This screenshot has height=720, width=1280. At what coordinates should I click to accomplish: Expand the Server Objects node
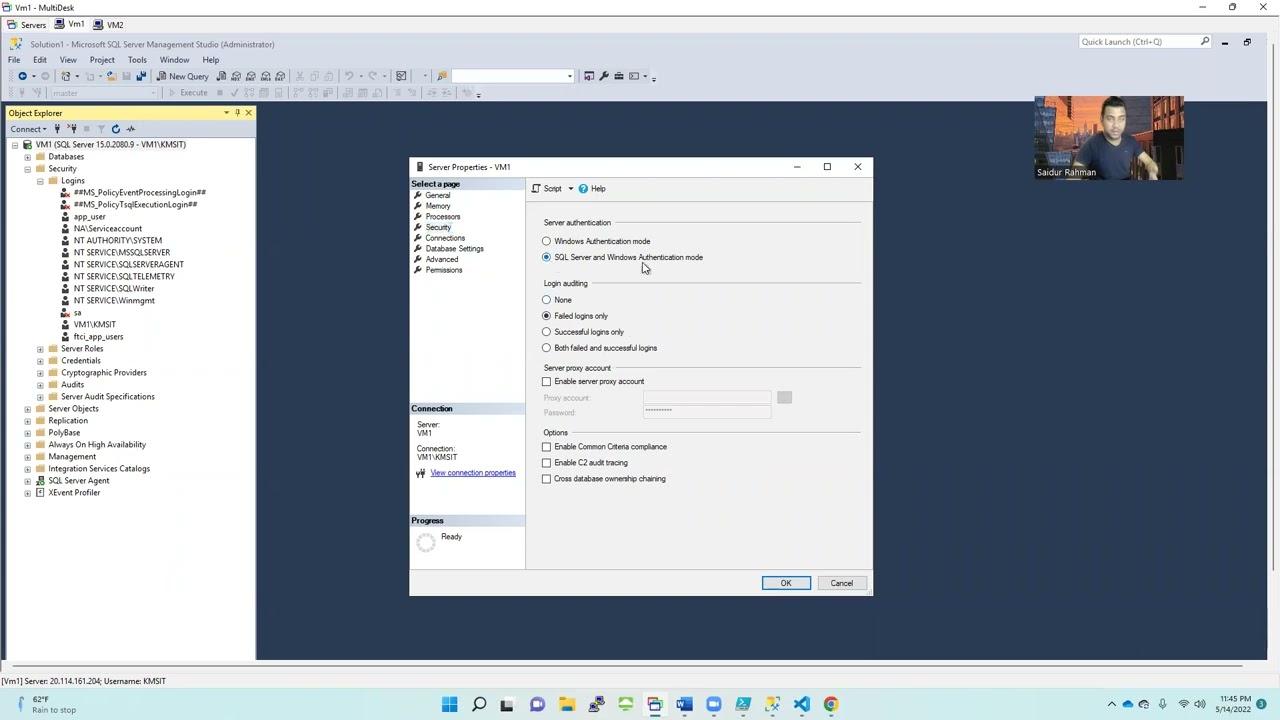point(27,409)
